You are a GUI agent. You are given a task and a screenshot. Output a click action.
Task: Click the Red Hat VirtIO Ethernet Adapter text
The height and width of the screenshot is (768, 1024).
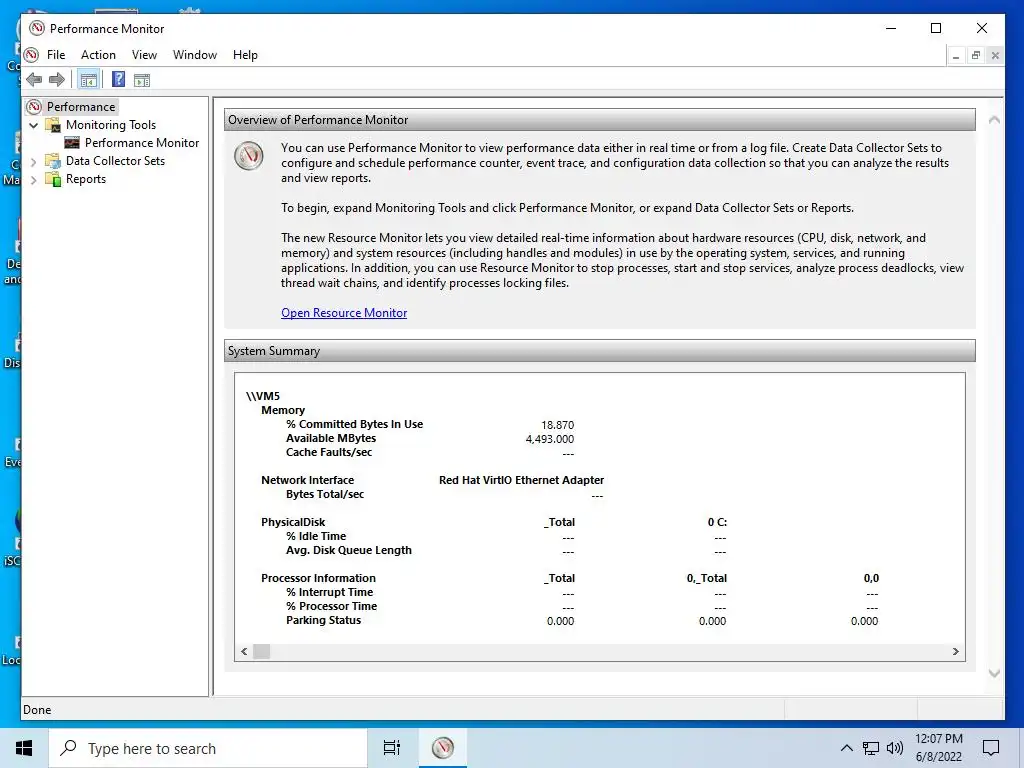[x=521, y=480]
